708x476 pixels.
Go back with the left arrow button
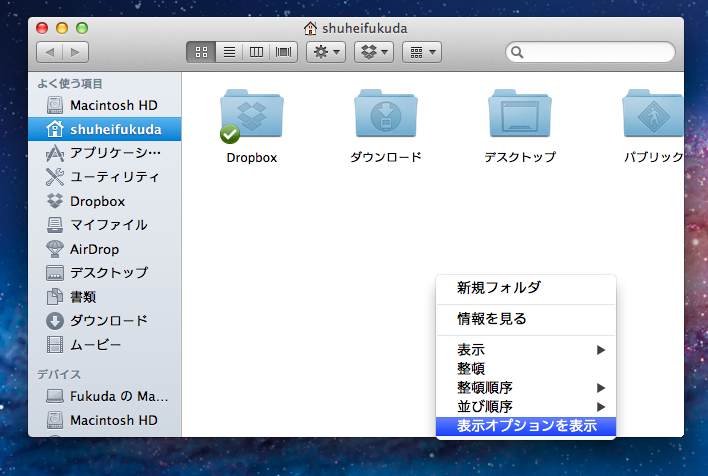click(x=50, y=52)
